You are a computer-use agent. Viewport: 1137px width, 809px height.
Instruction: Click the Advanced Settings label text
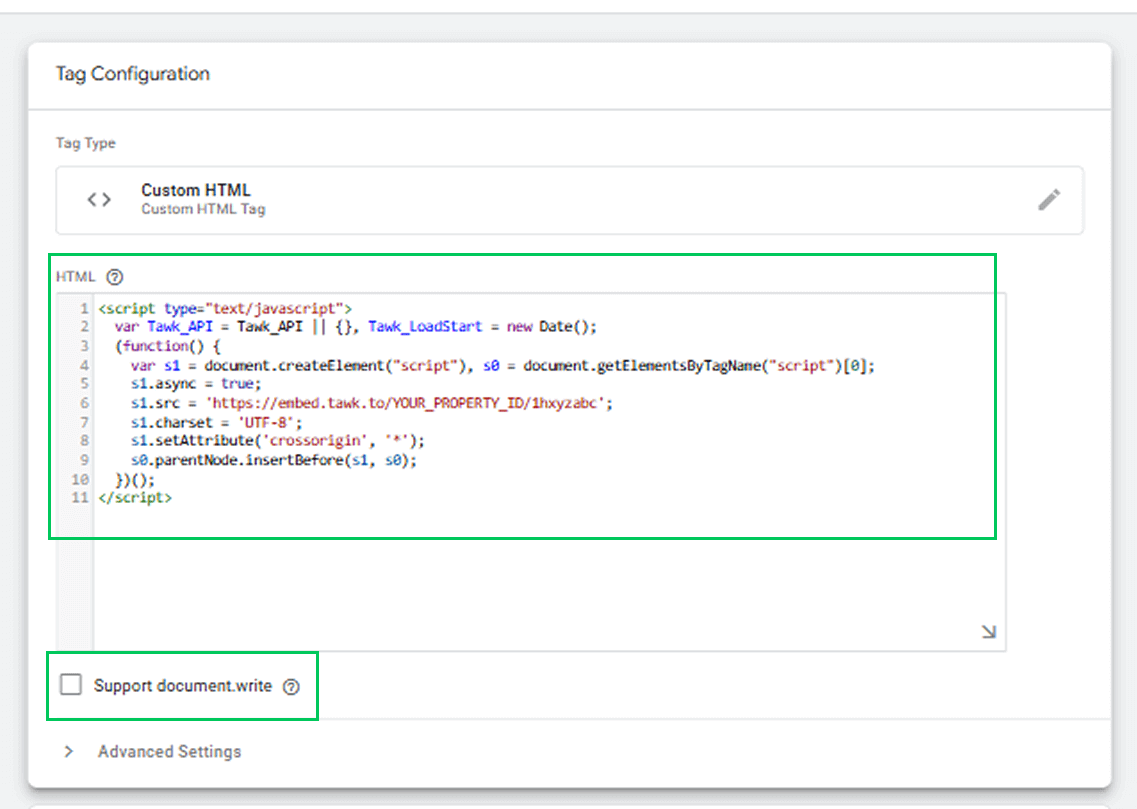170,752
